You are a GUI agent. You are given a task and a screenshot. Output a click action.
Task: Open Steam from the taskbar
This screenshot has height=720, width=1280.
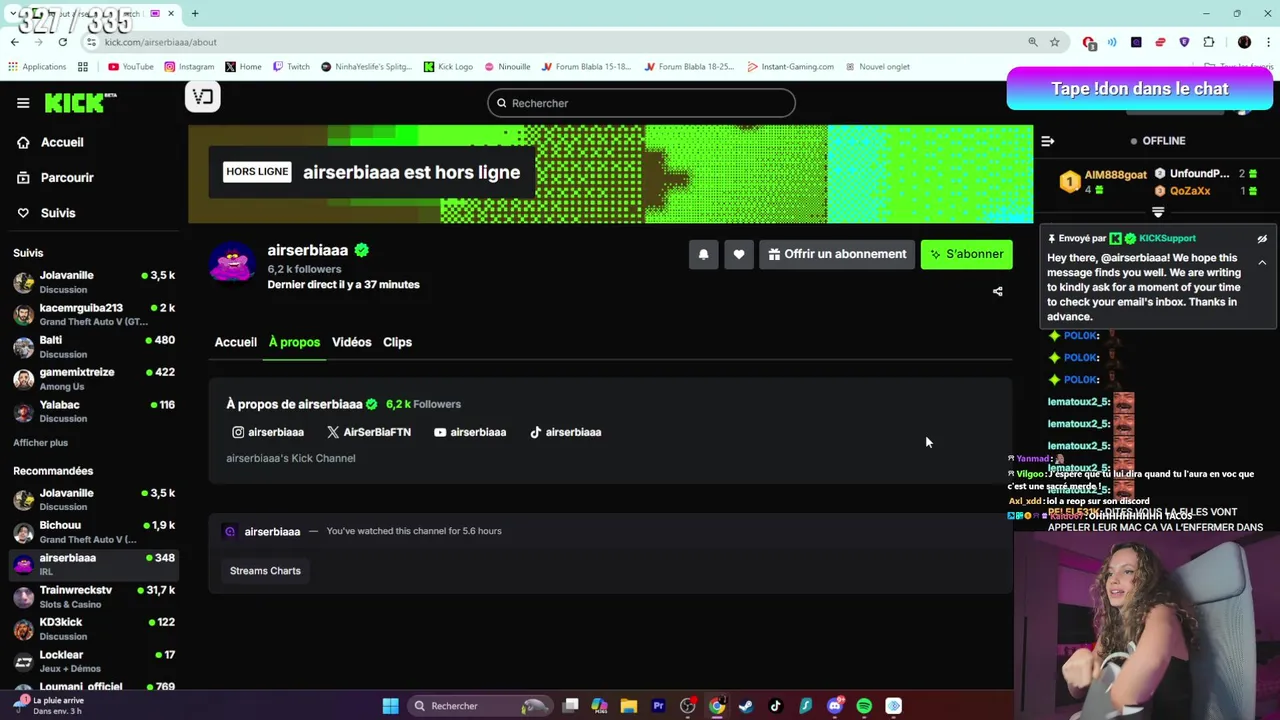click(x=746, y=706)
